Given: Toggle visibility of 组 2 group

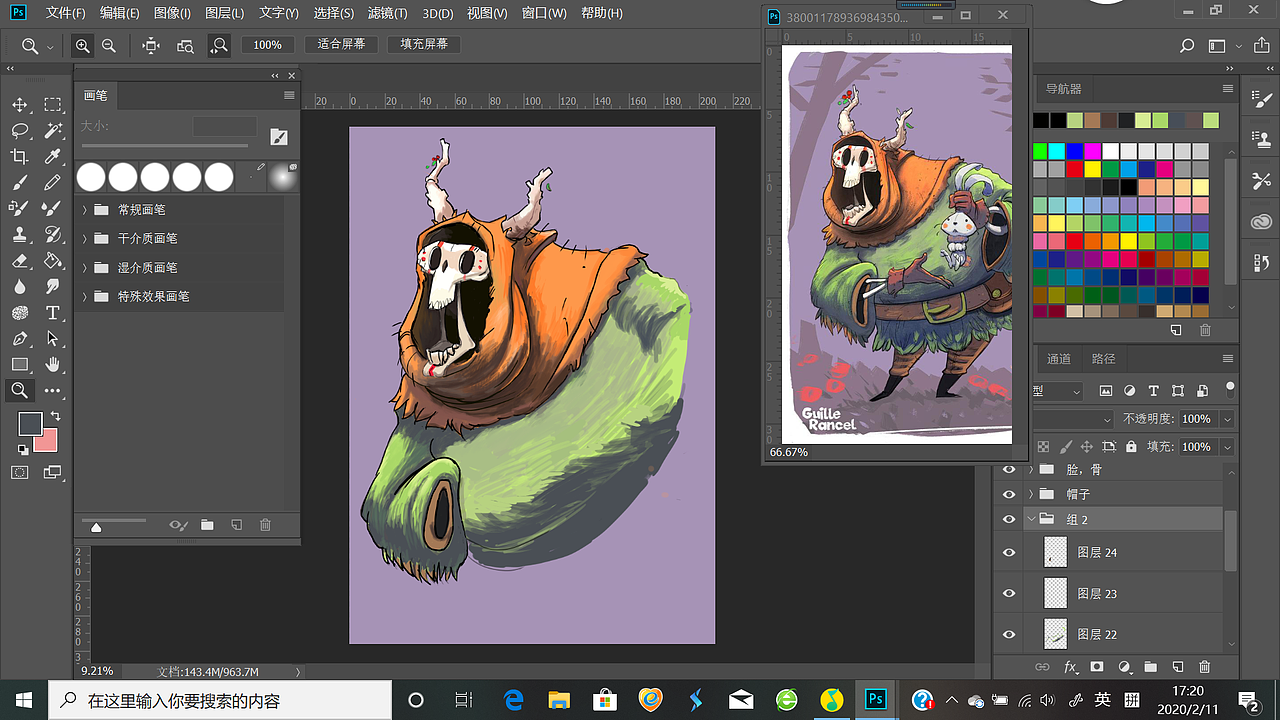Looking at the screenshot, I should point(1009,519).
